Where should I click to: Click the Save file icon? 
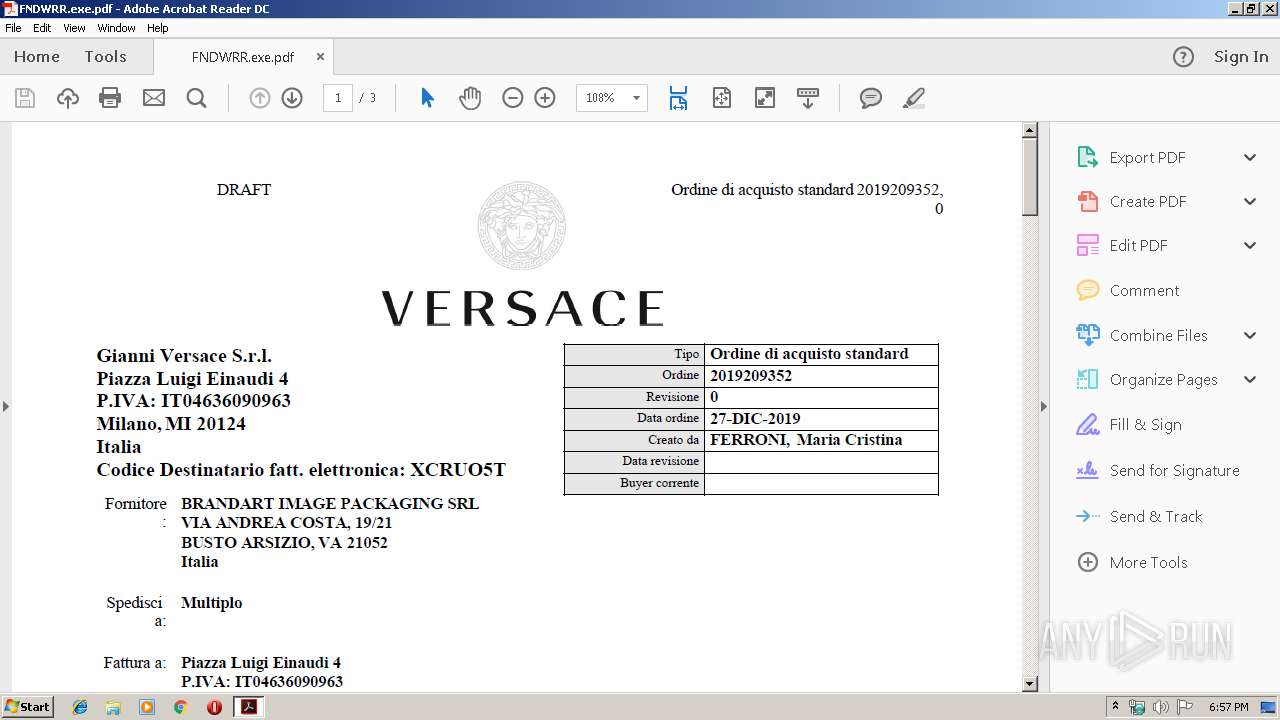pyautogui.click(x=25, y=98)
